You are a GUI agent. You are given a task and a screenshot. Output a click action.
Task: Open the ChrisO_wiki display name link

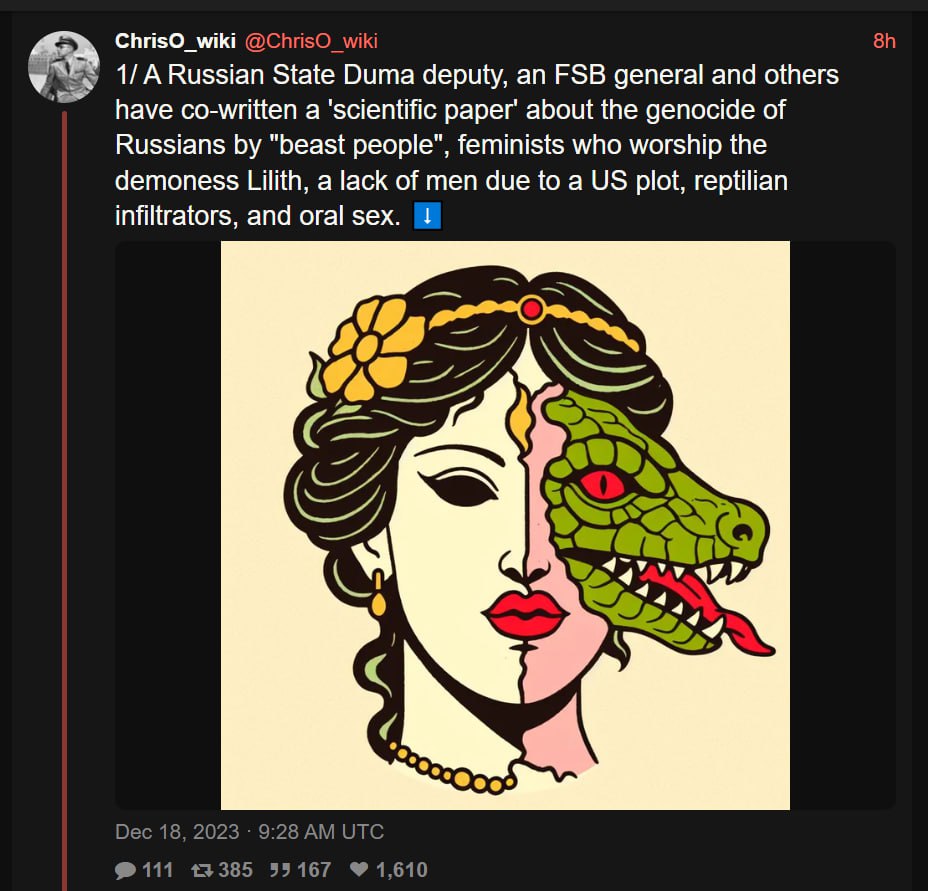[x=175, y=41]
